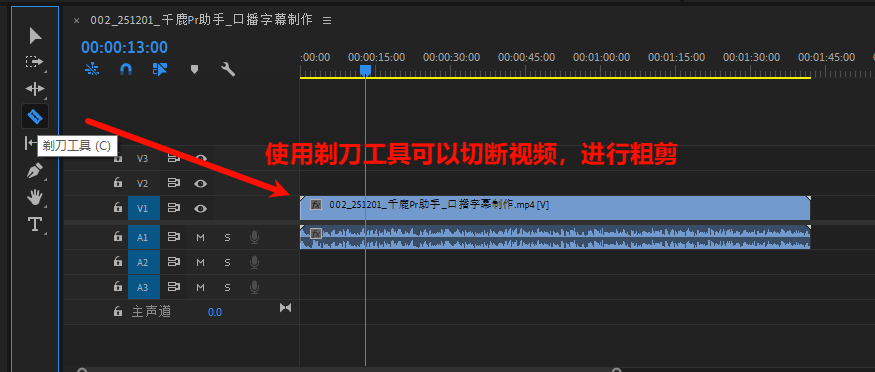
Task: Target the V3 track label
Action: 143,158
